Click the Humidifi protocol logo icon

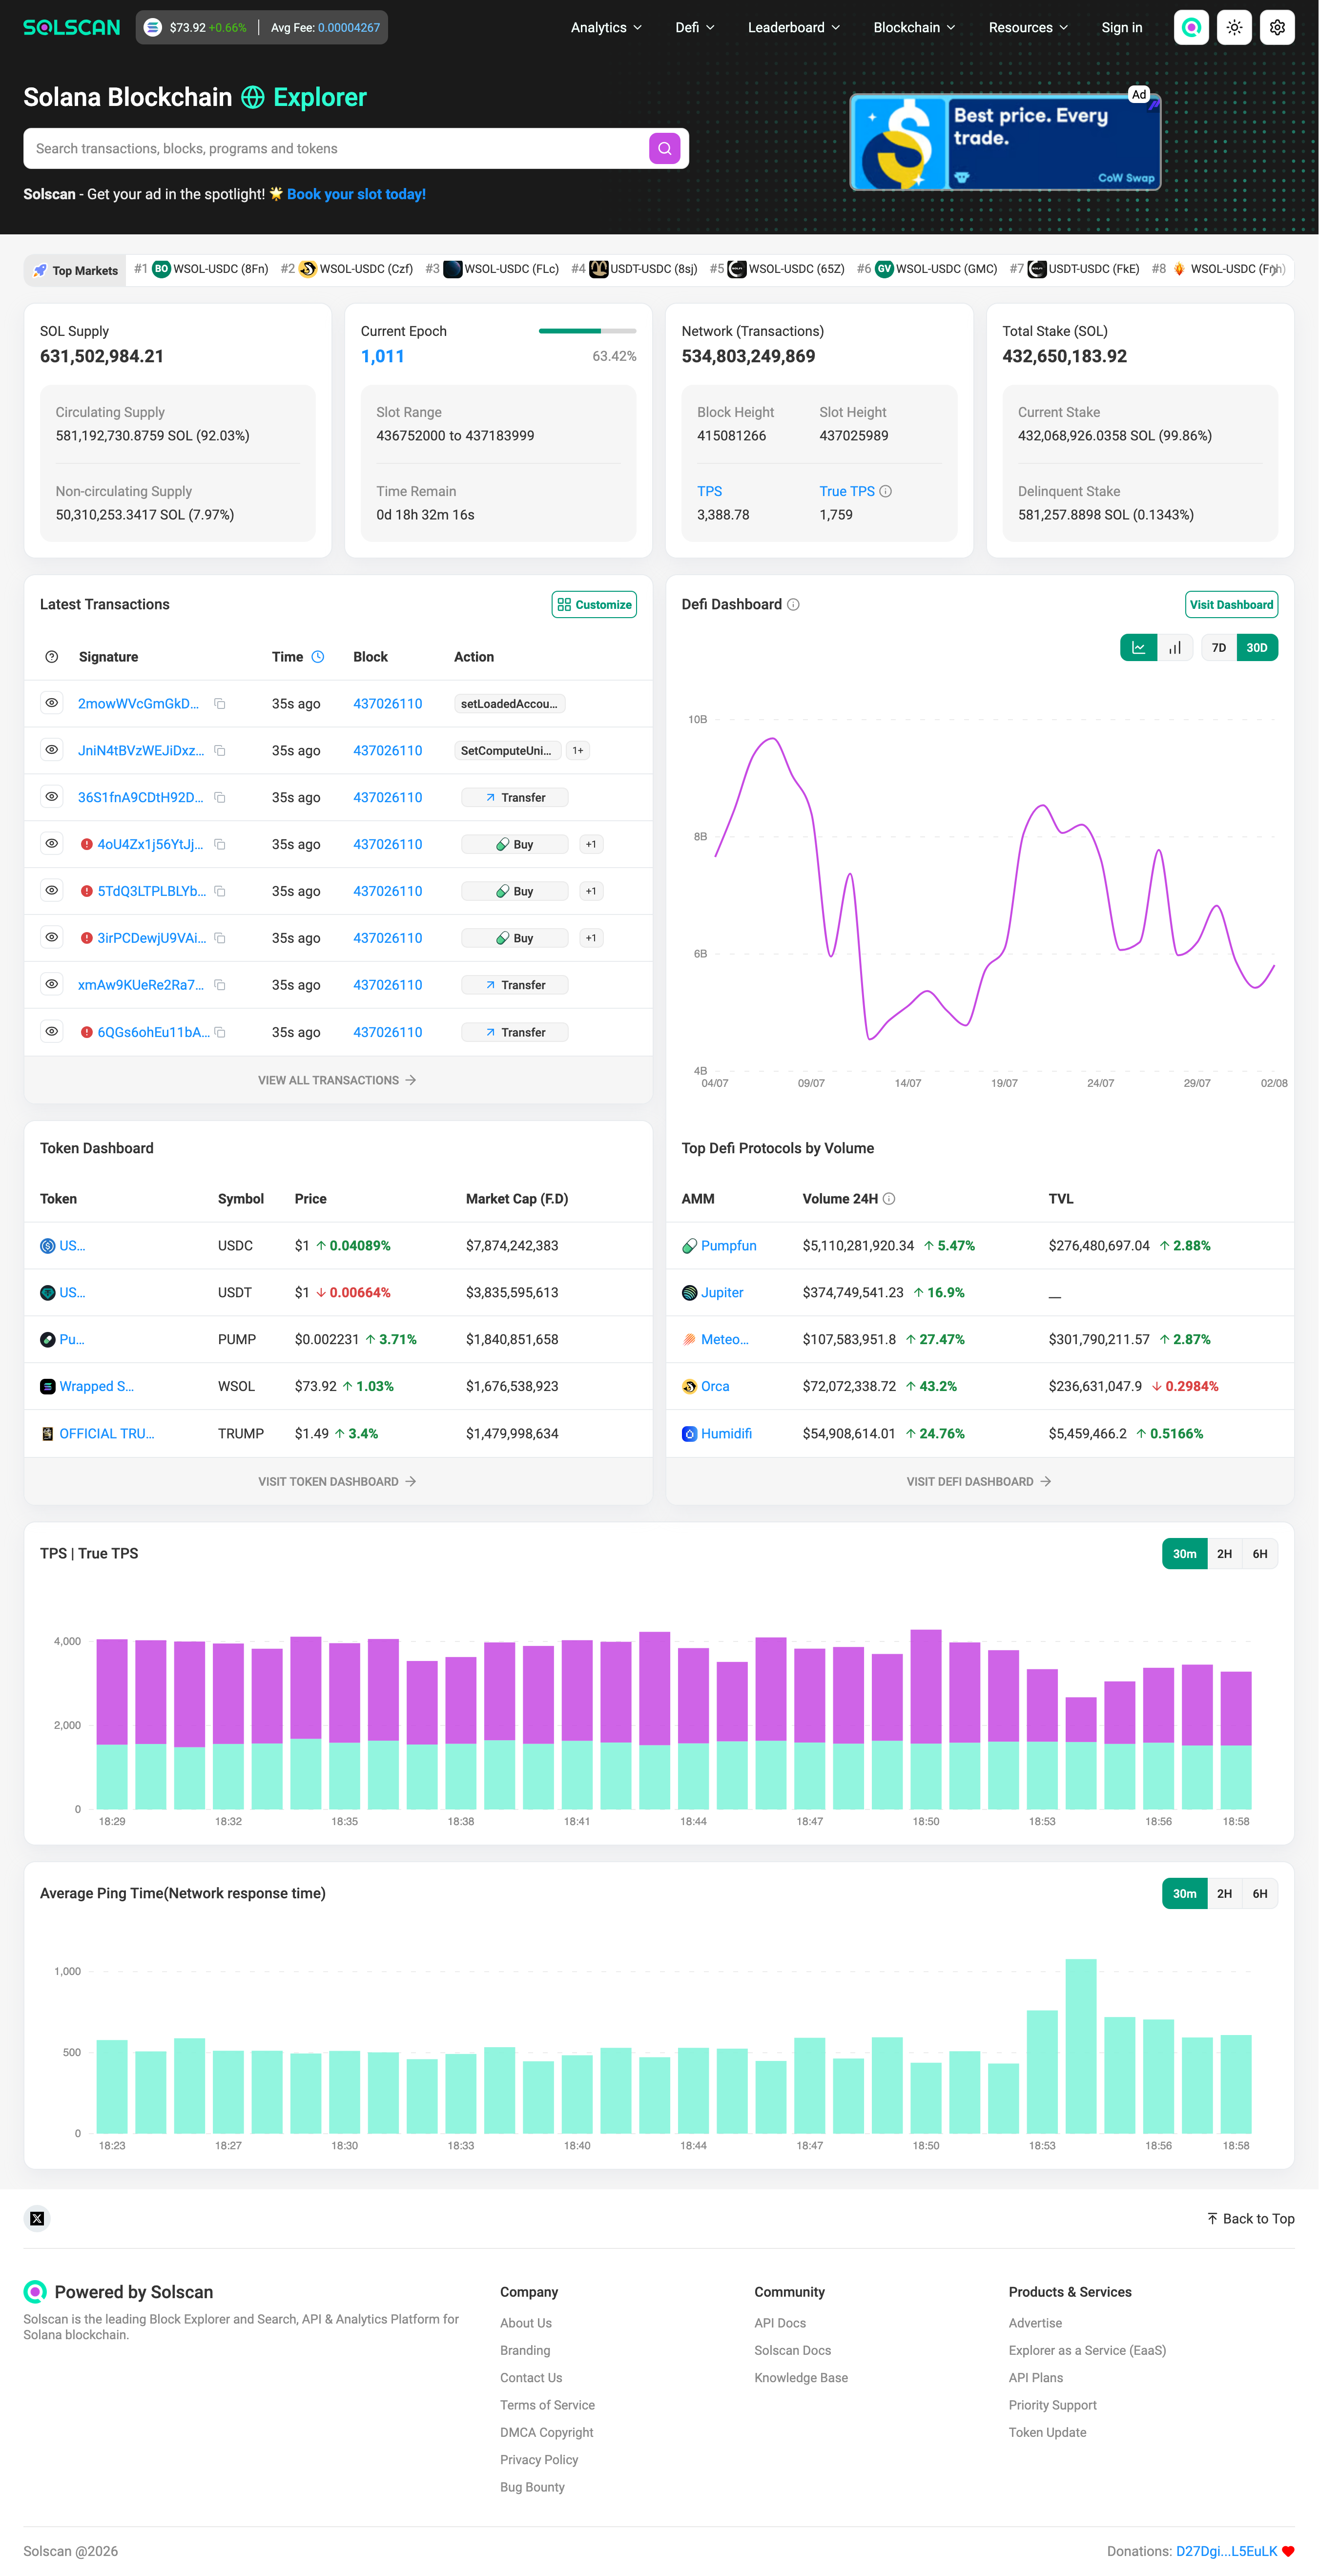(x=689, y=1434)
